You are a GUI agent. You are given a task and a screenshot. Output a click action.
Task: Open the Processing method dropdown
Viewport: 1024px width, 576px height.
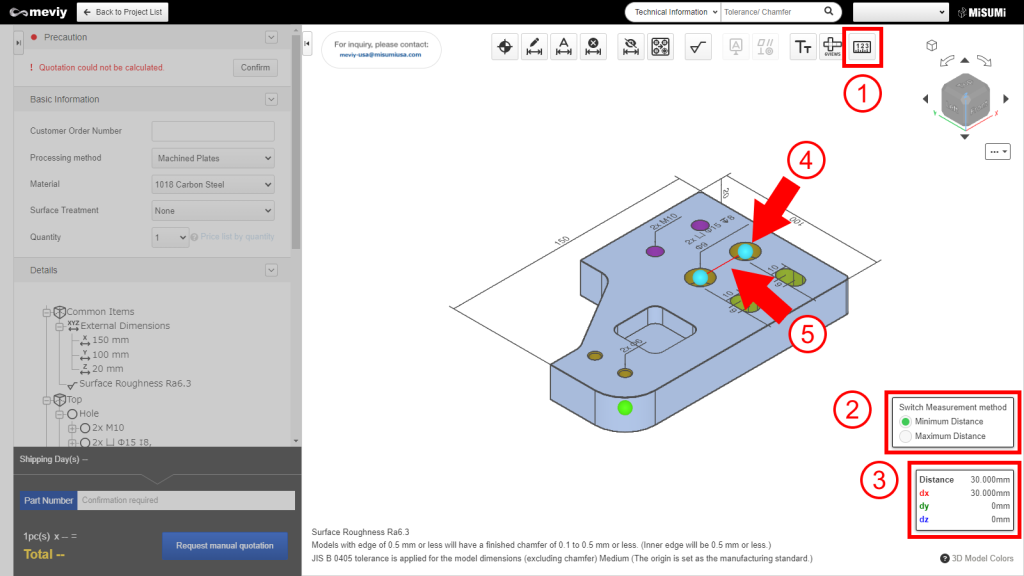pos(212,157)
